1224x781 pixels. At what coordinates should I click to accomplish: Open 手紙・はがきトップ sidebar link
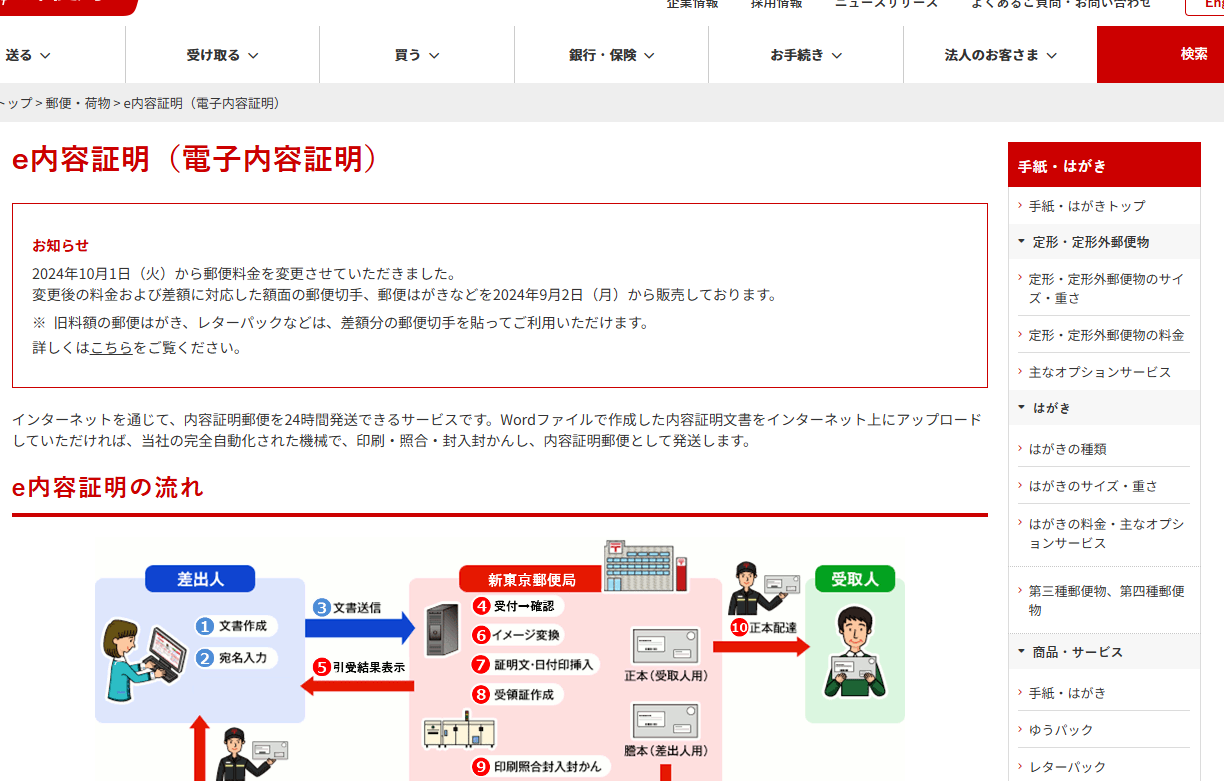coord(1087,205)
